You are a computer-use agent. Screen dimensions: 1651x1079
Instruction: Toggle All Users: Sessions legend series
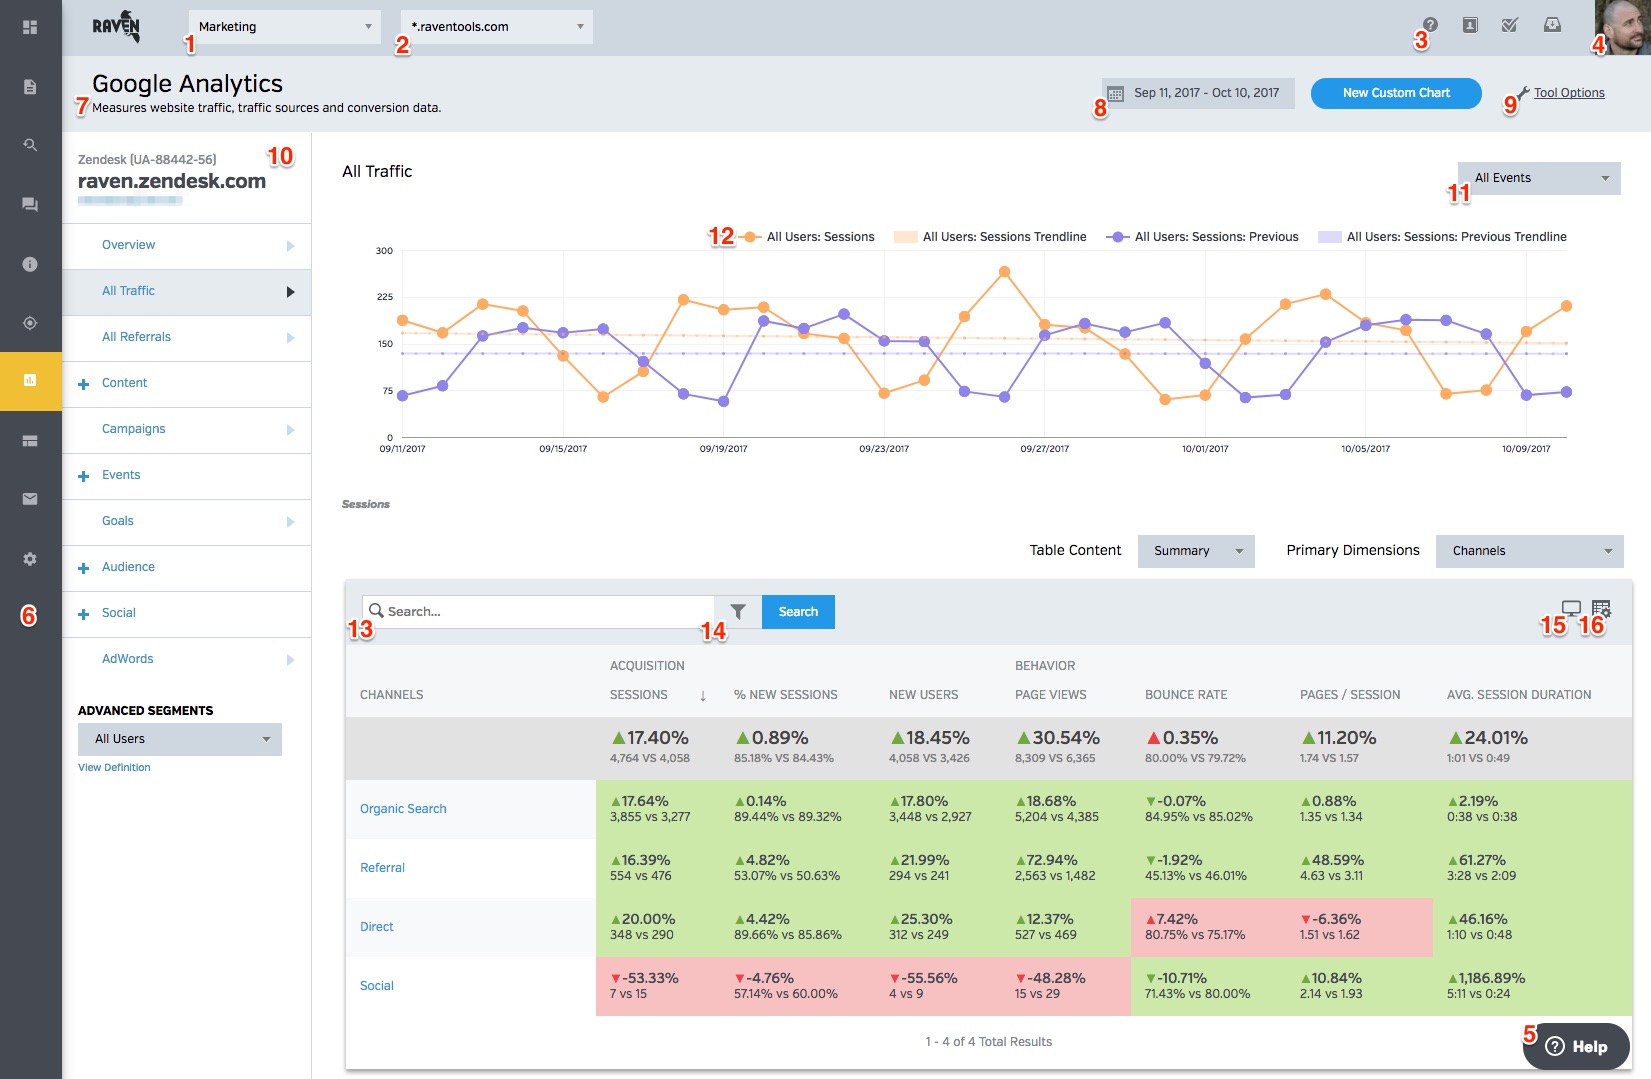pyautogui.click(x=819, y=237)
